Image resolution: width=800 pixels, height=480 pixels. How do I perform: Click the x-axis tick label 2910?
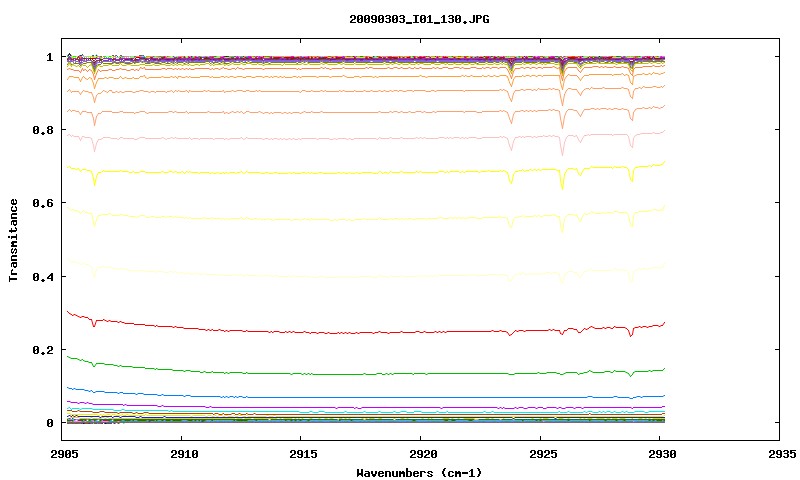coord(184,454)
